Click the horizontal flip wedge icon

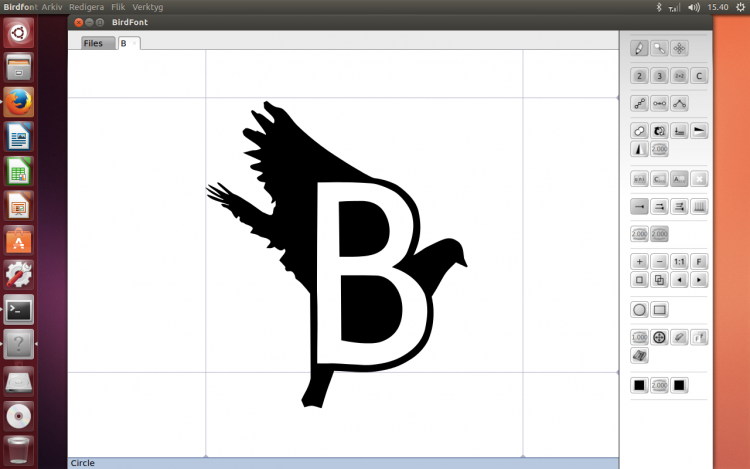tap(699, 131)
